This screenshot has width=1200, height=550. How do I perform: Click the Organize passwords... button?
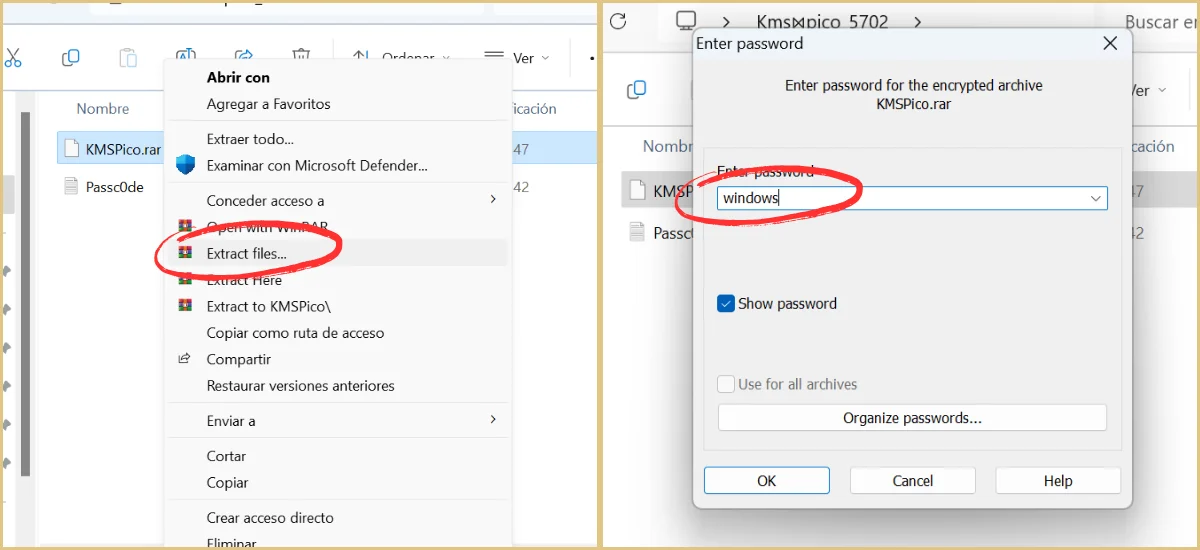point(912,418)
